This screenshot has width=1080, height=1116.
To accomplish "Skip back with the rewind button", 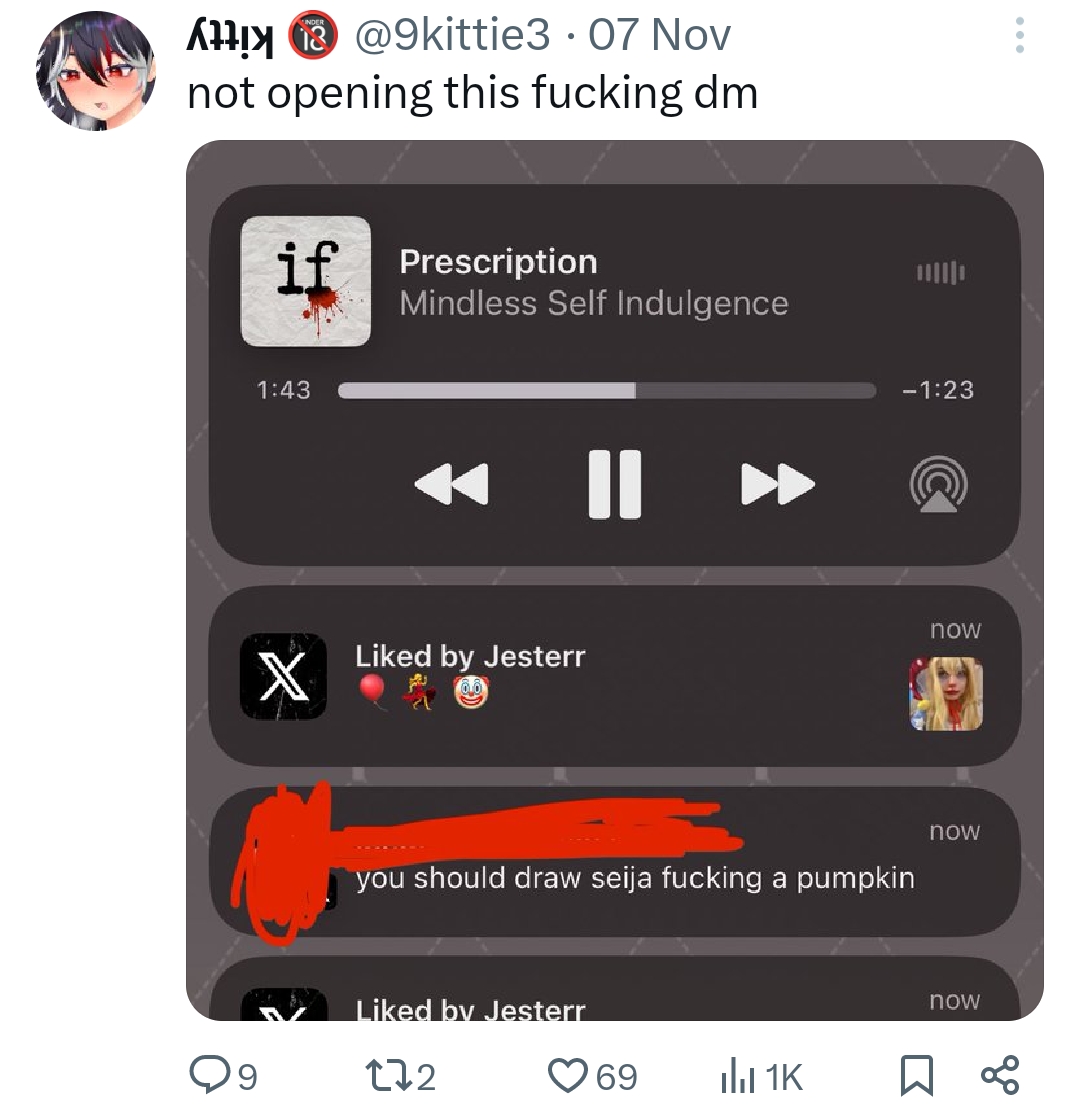I will (452, 484).
